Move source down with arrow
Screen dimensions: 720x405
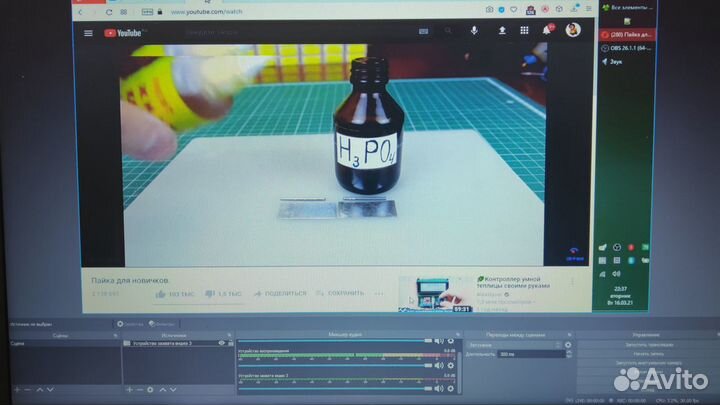pos(173,390)
